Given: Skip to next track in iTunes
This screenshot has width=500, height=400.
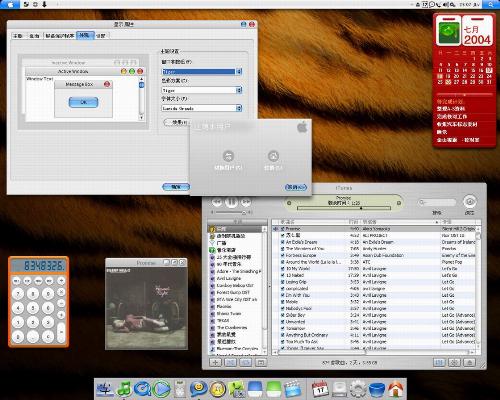Looking at the screenshot, I should (x=246, y=202).
